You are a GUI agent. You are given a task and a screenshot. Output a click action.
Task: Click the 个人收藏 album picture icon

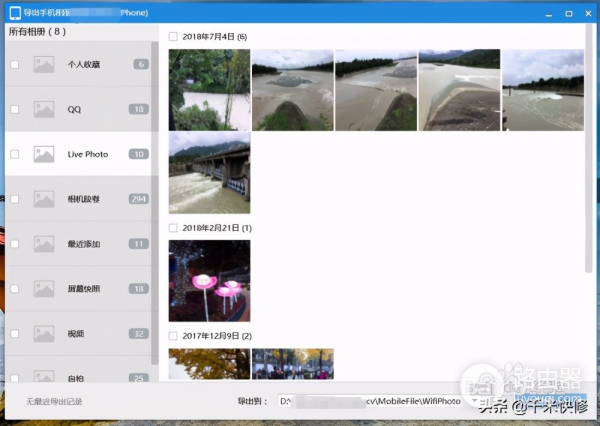pos(43,64)
